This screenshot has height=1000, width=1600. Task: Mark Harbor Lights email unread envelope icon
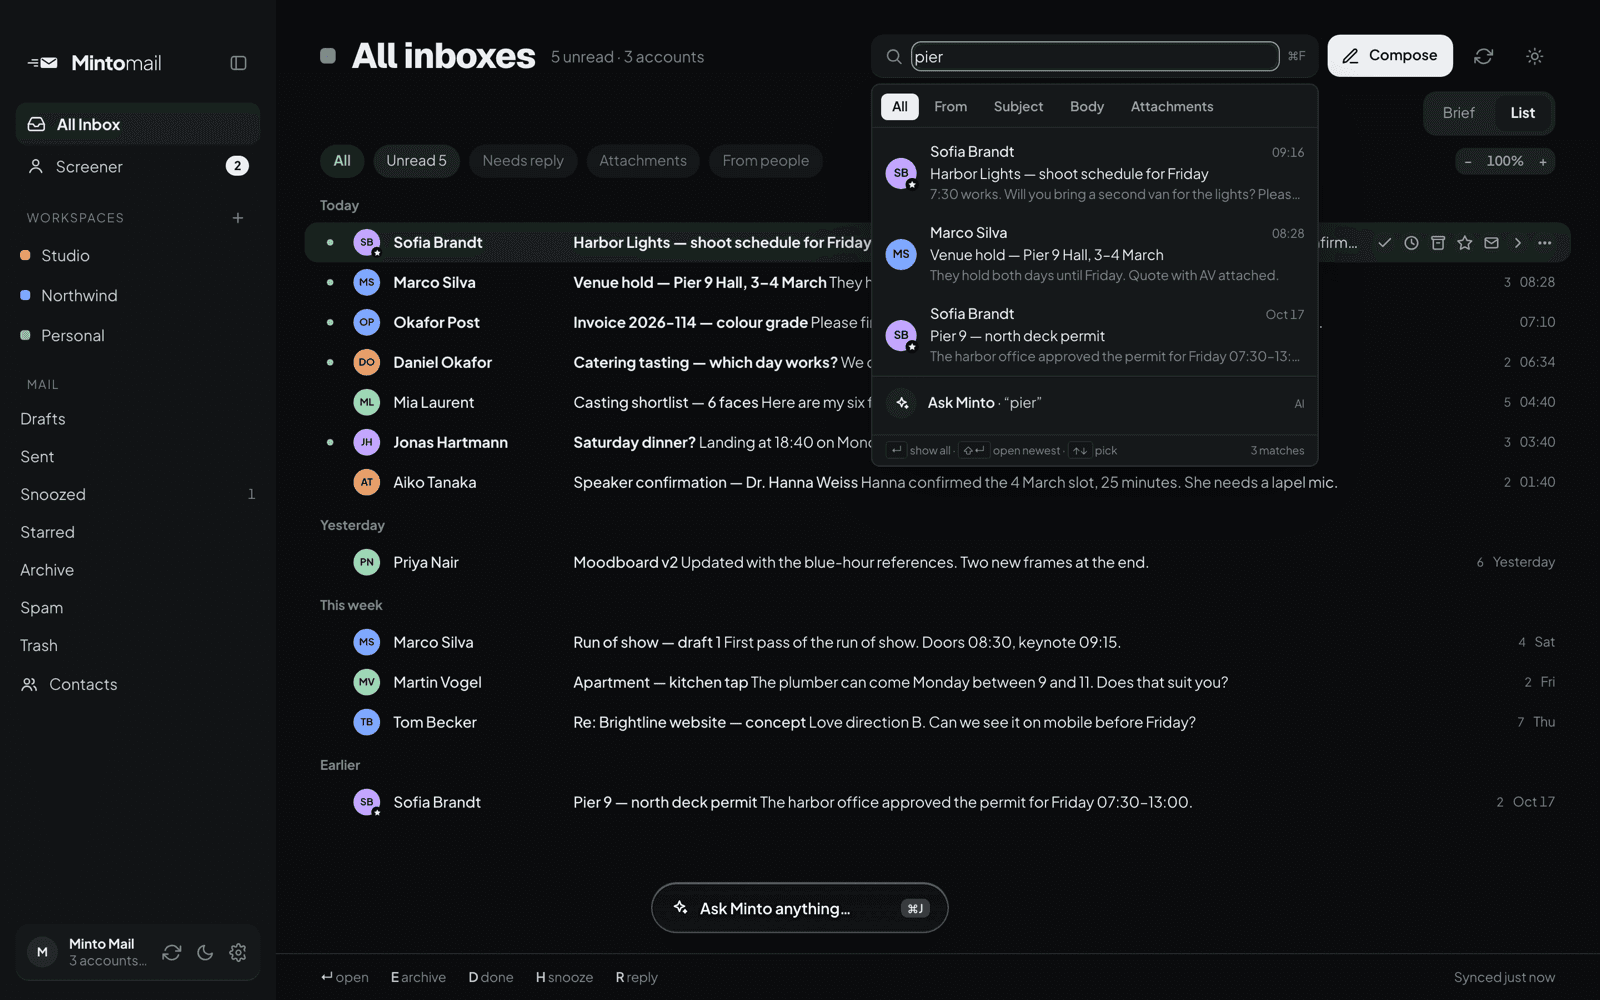tap(1491, 243)
